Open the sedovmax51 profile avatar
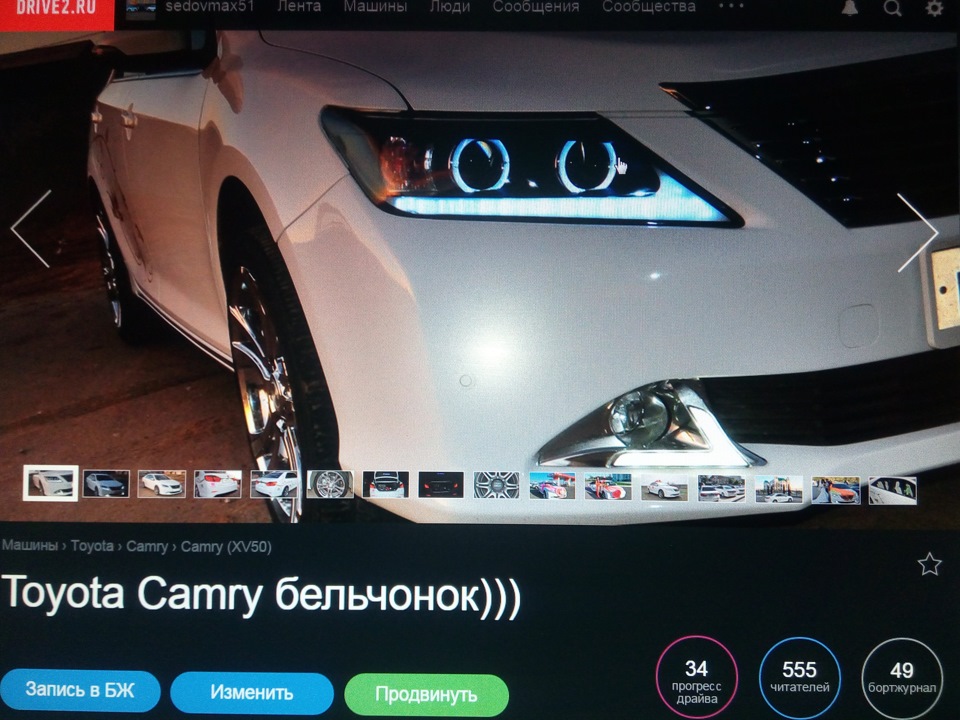The height and width of the screenshot is (720, 960). point(141,9)
